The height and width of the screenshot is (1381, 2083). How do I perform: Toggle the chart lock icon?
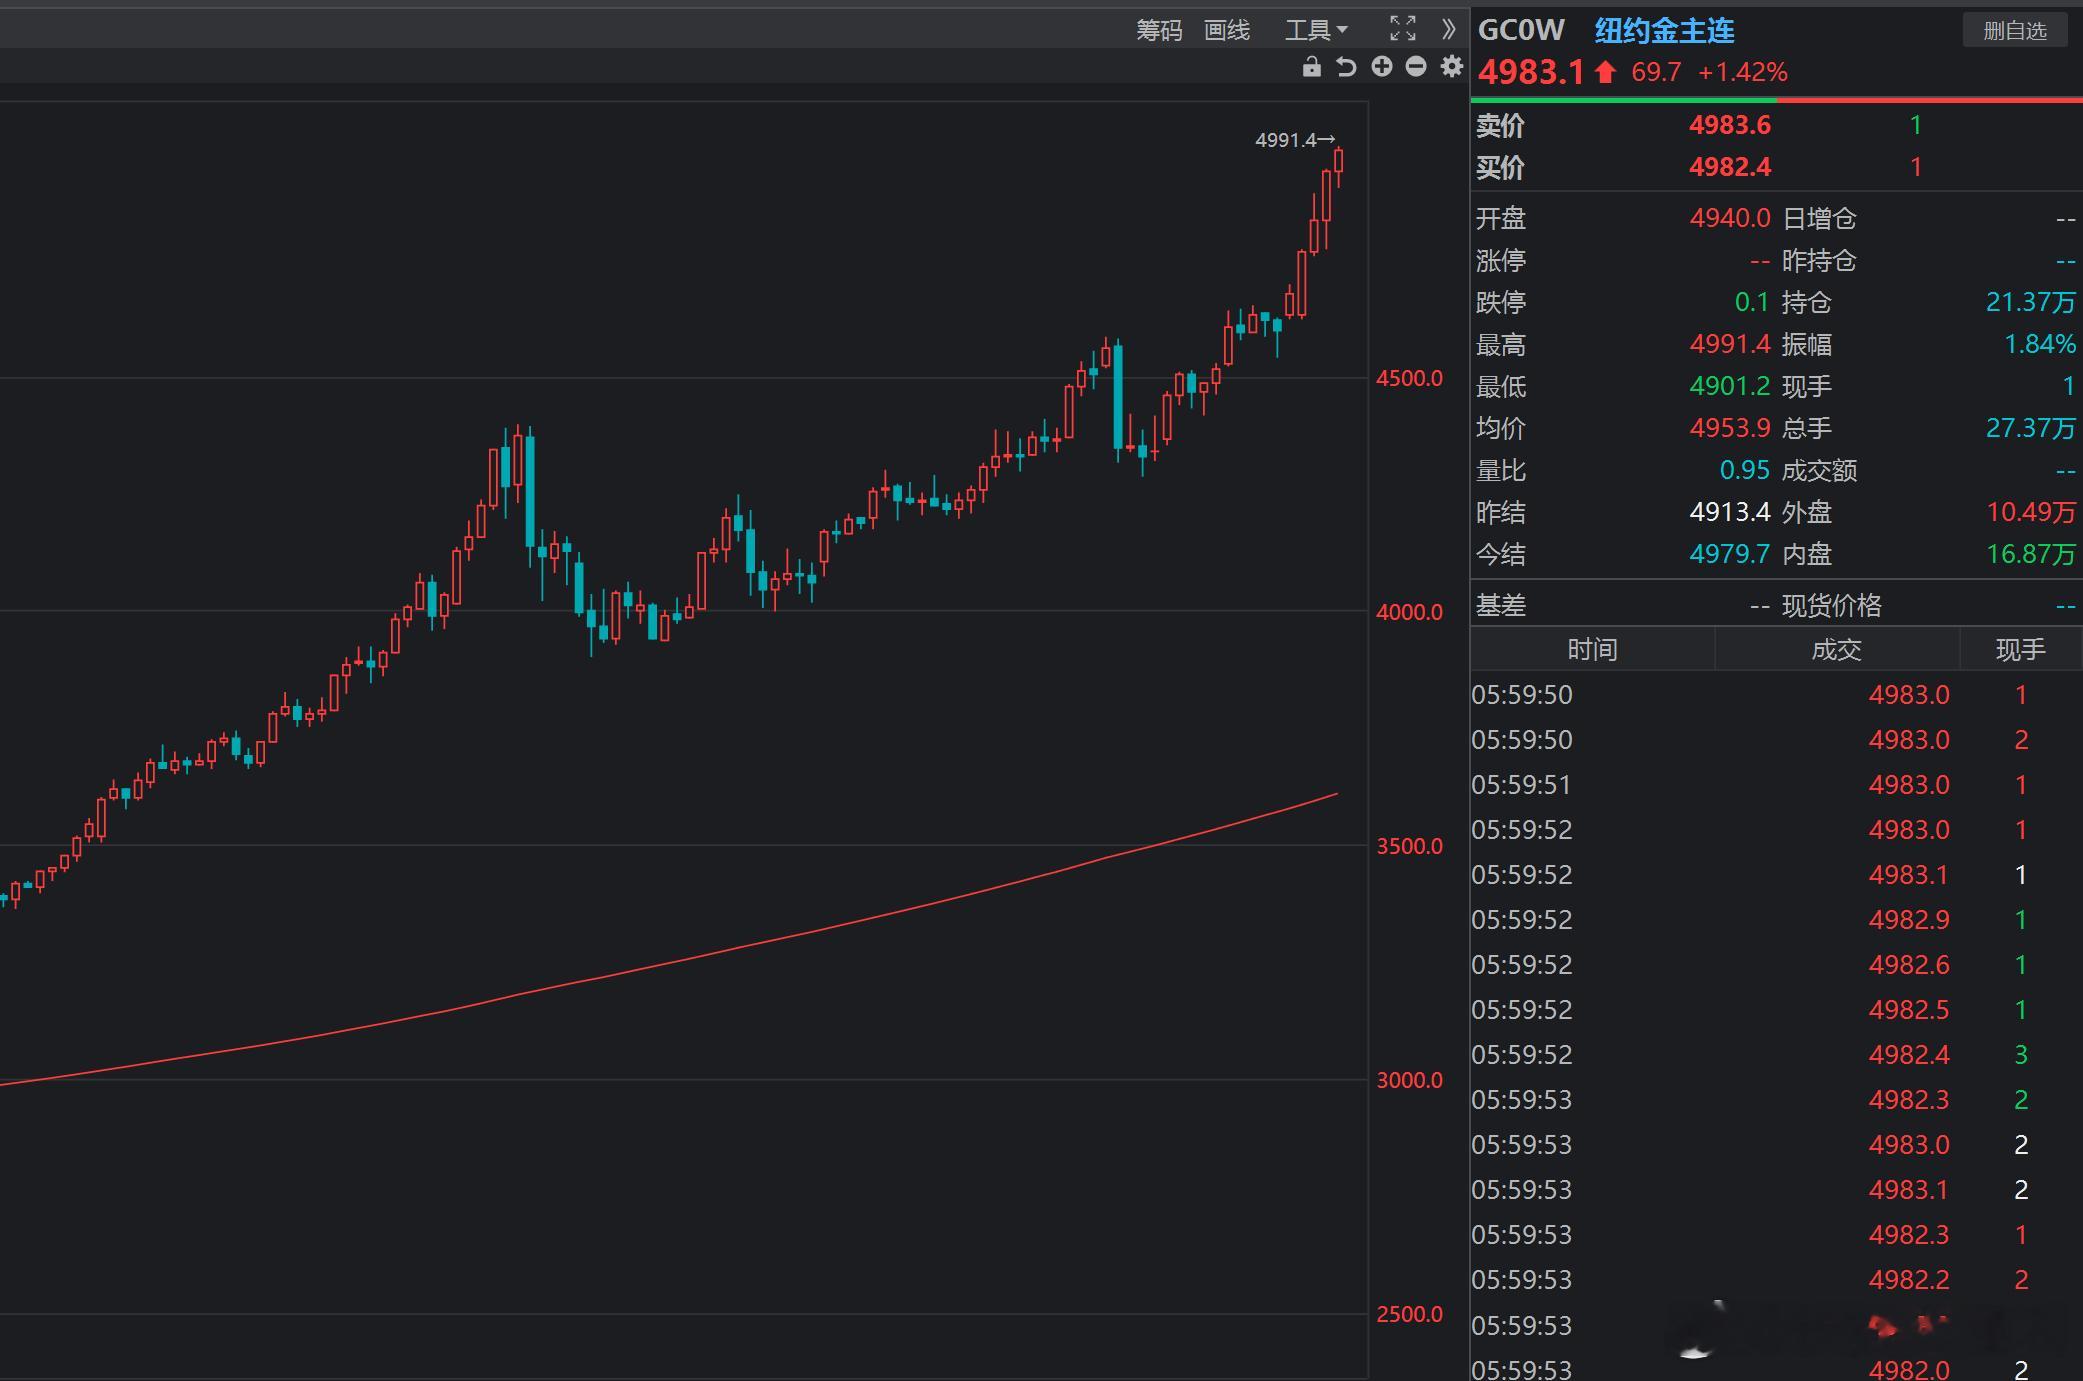point(1311,67)
